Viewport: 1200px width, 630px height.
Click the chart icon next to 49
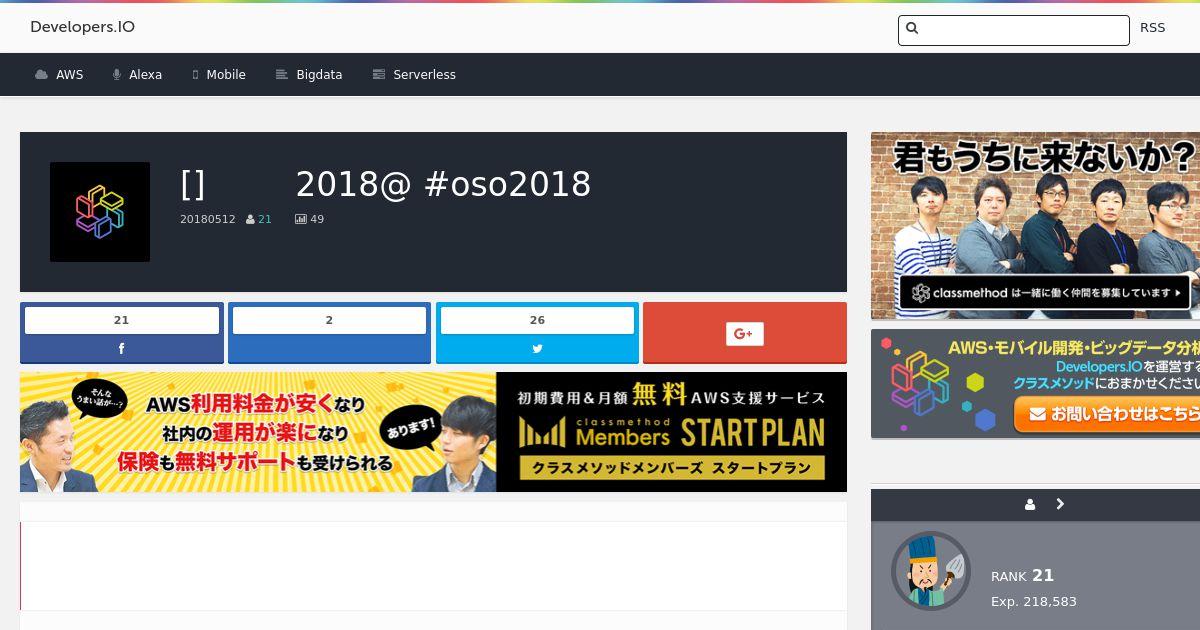[x=301, y=219]
